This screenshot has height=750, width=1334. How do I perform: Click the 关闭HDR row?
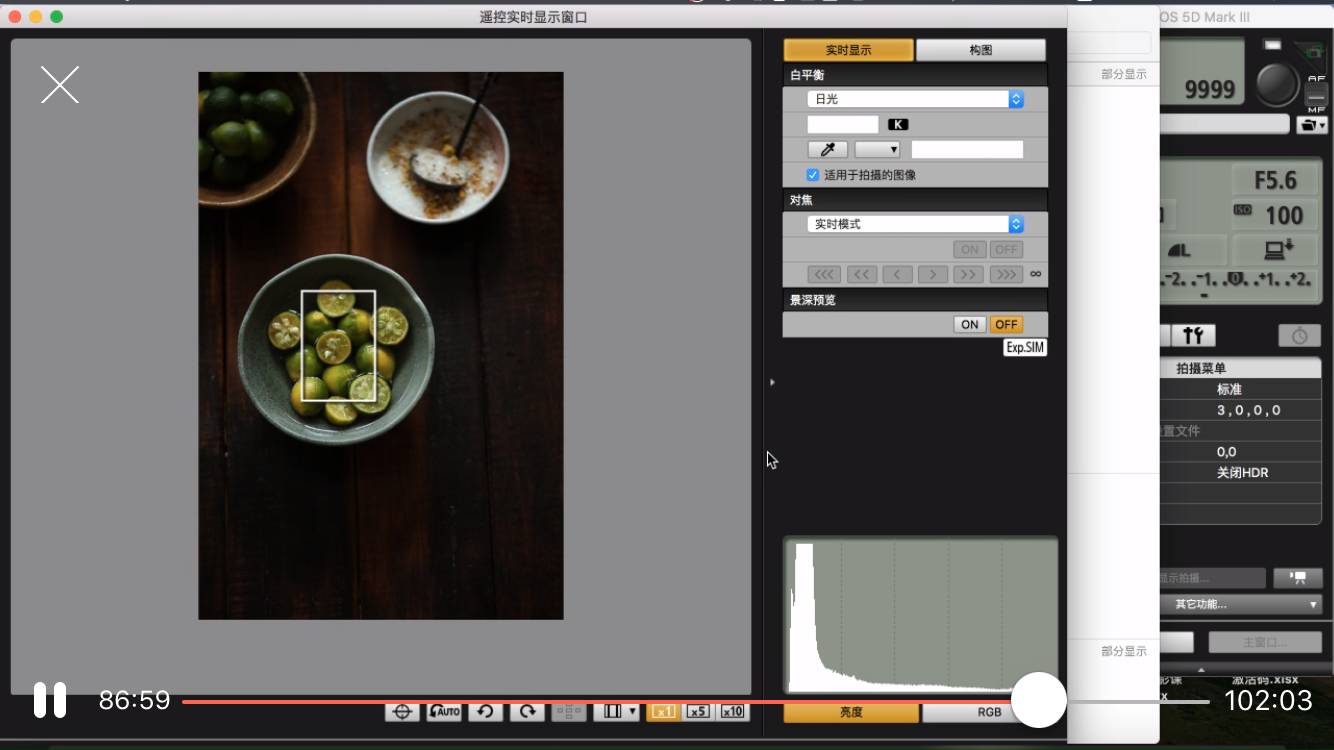(x=1240, y=473)
